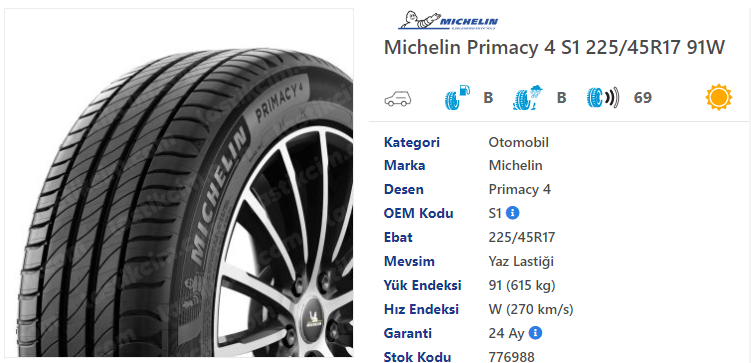Click the passenger car vehicle type icon

[x=398, y=98]
